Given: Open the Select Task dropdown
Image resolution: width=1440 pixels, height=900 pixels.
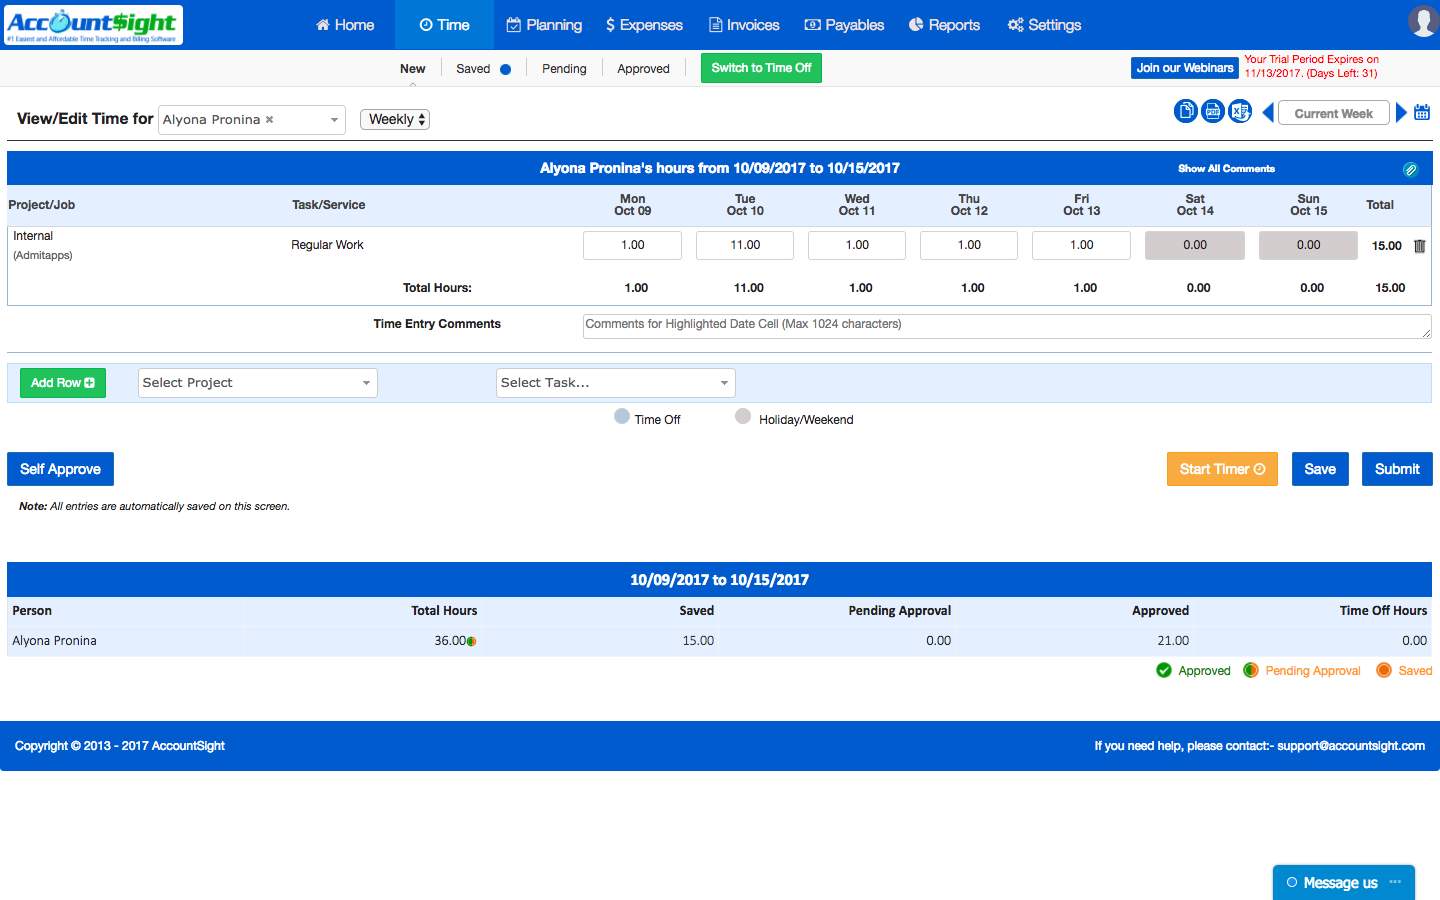Looking at the screenshot, I should 615,383.
